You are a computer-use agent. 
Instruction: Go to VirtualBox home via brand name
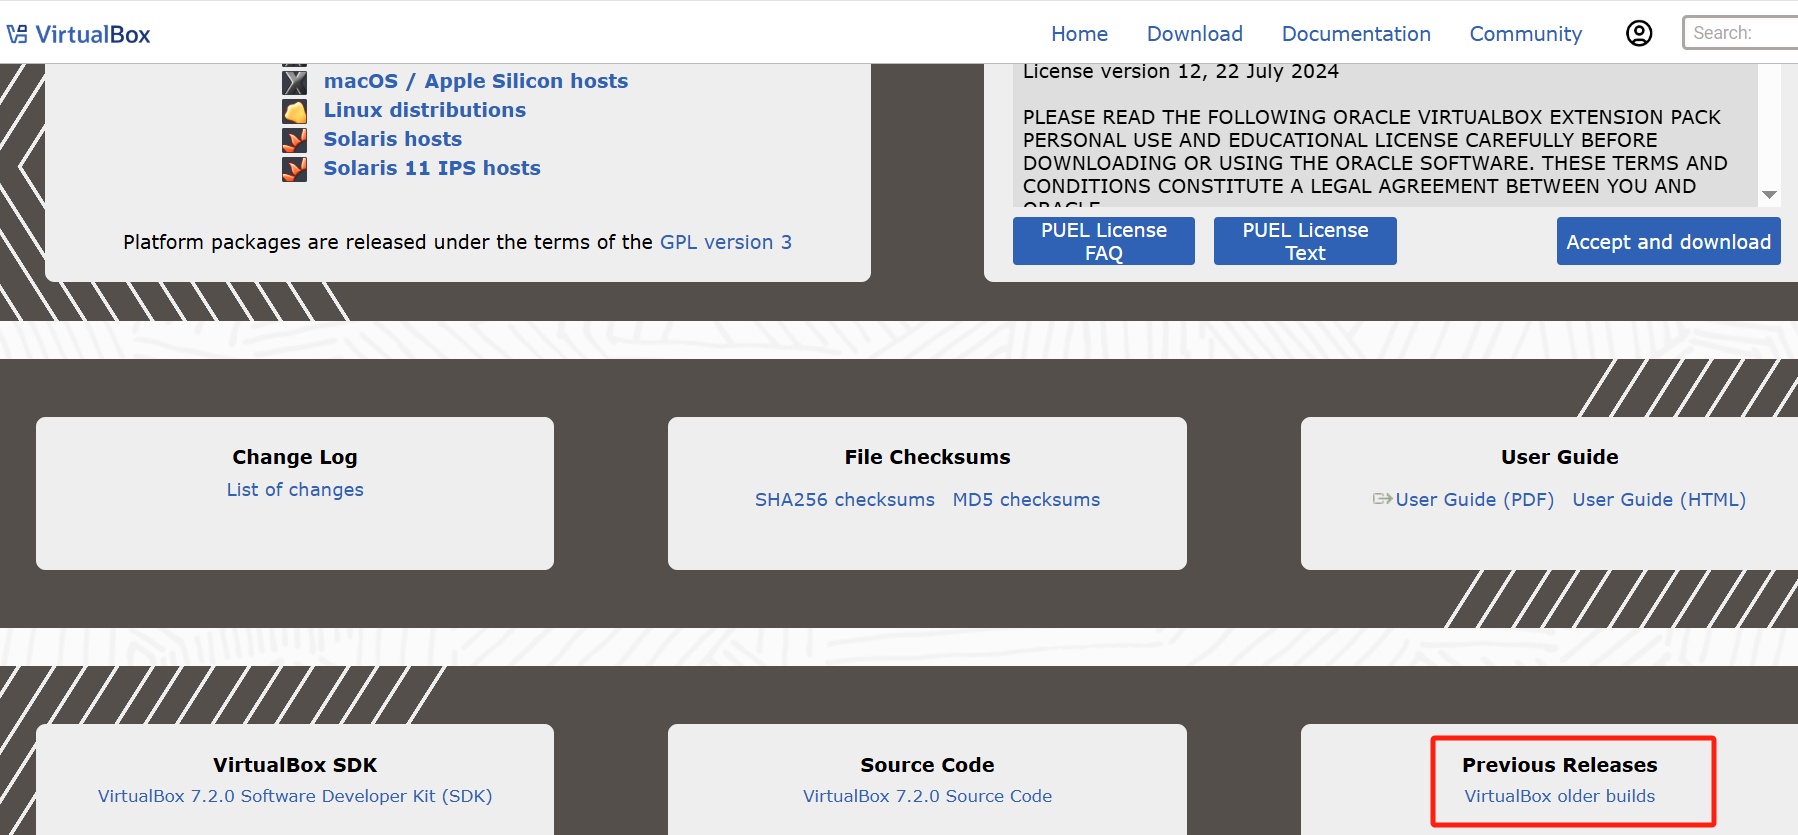click(x=93, y=34)
